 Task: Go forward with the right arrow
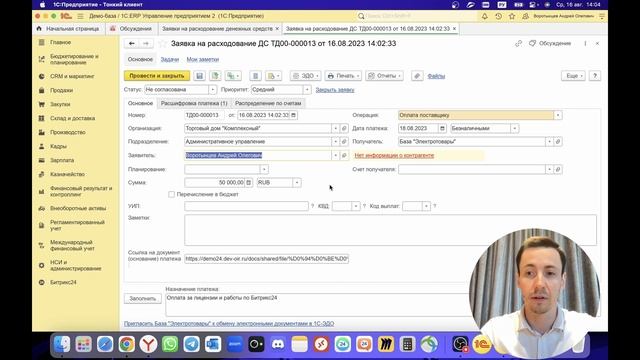[x=146, y=43]
